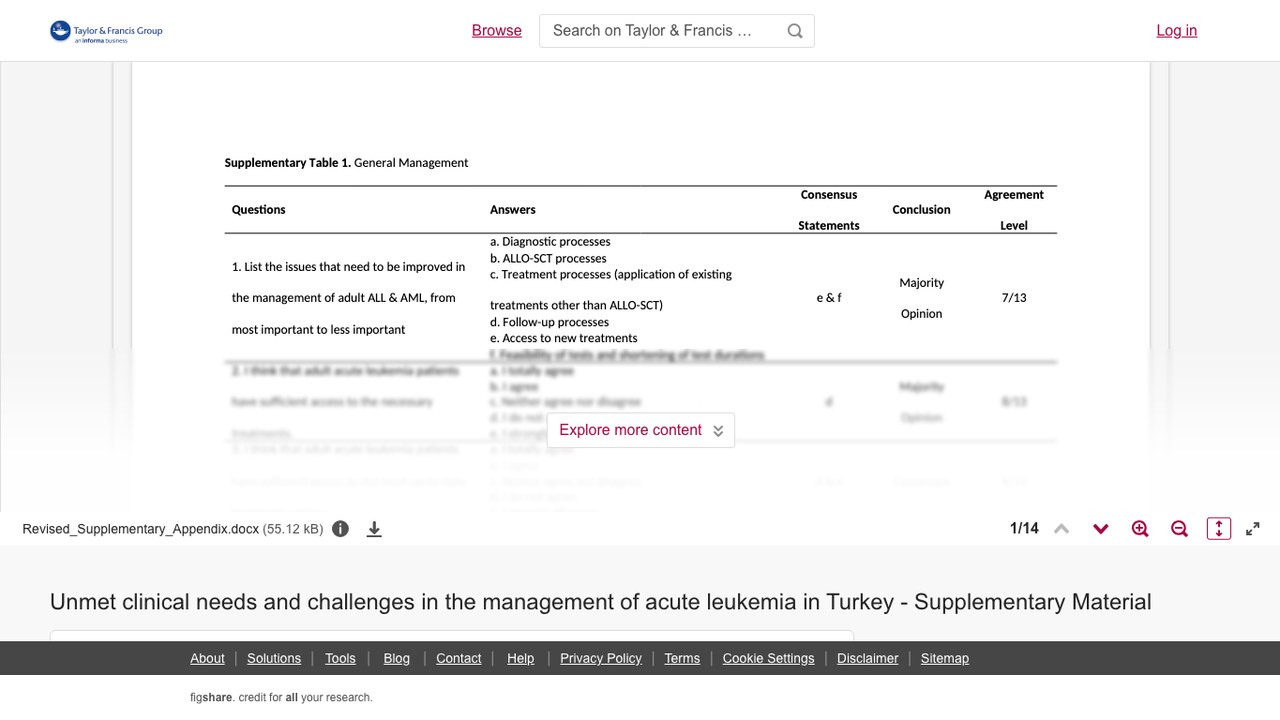Open Contact footer link
Viewport: 1280px width, 720px height.
[x=459, y=658]
